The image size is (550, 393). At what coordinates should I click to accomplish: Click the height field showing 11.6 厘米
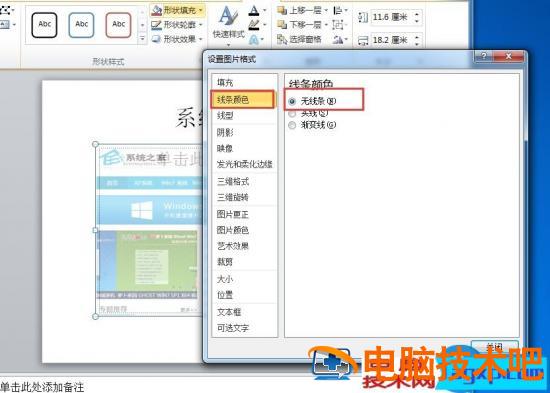click(x=391, y=17)
